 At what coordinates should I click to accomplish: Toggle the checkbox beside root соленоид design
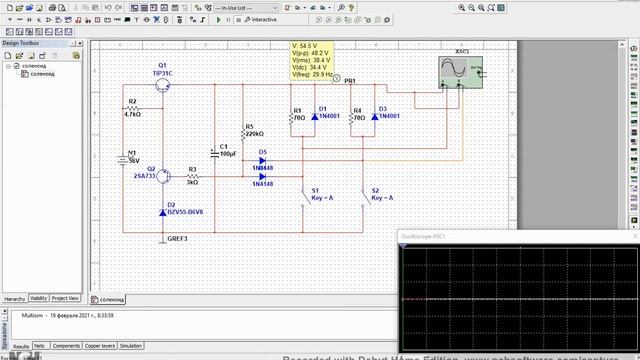click(x=16, y=66)
